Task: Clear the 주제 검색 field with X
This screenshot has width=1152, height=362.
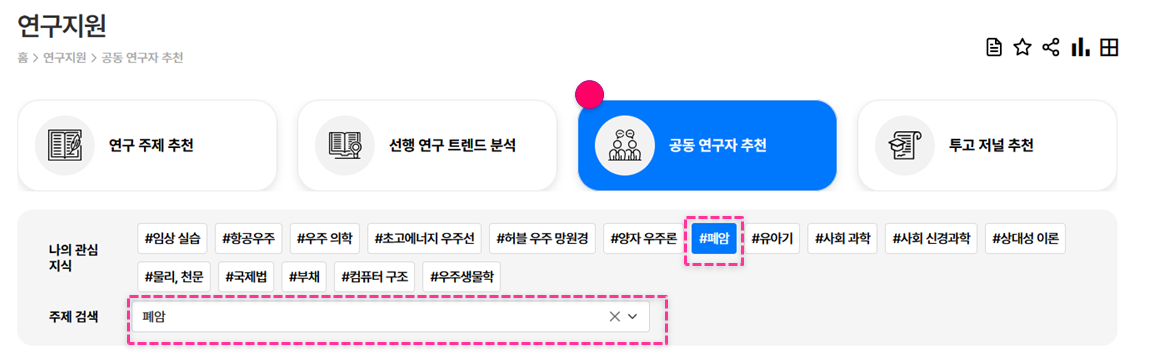Action: [615, 316]
